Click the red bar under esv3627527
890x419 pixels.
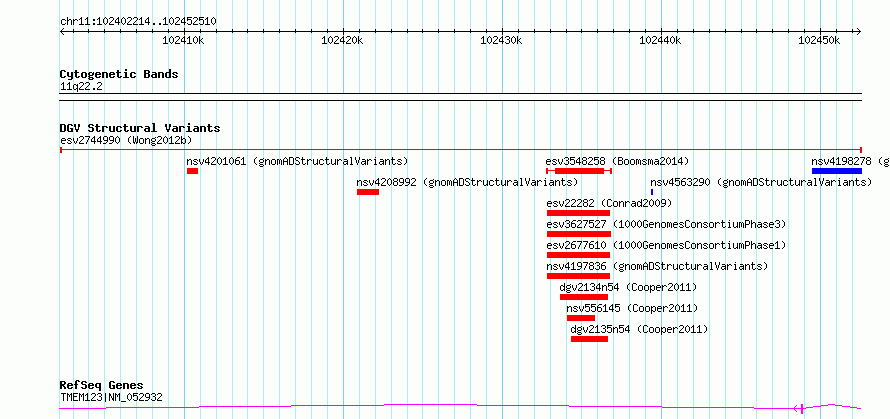click(x=579, y=234)
